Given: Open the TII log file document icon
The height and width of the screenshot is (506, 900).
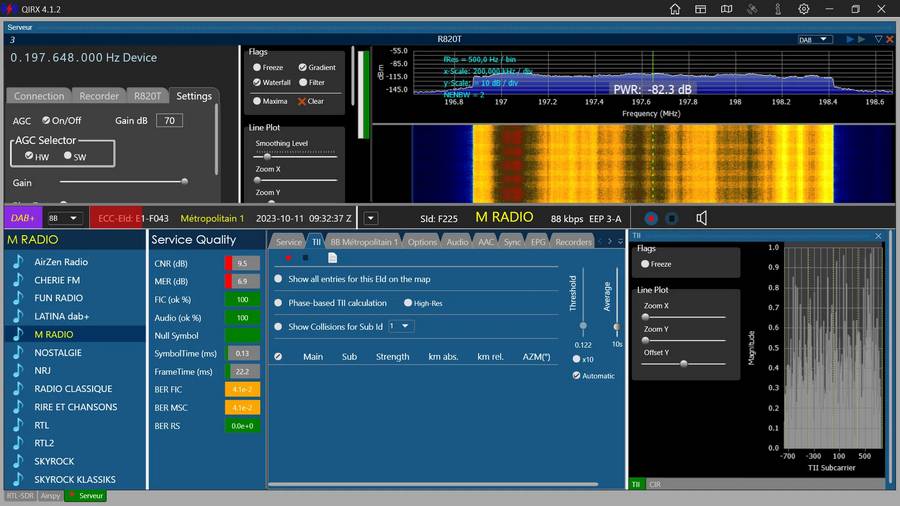Looking at the screenshot, I should [x=332, y=258].
